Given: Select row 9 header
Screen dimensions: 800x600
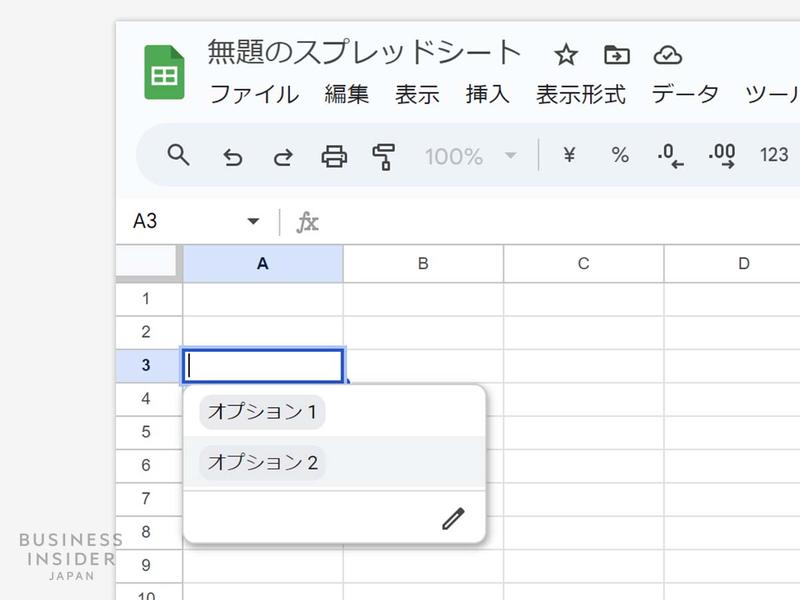Looking at the screenshot, I should (148, 565).
